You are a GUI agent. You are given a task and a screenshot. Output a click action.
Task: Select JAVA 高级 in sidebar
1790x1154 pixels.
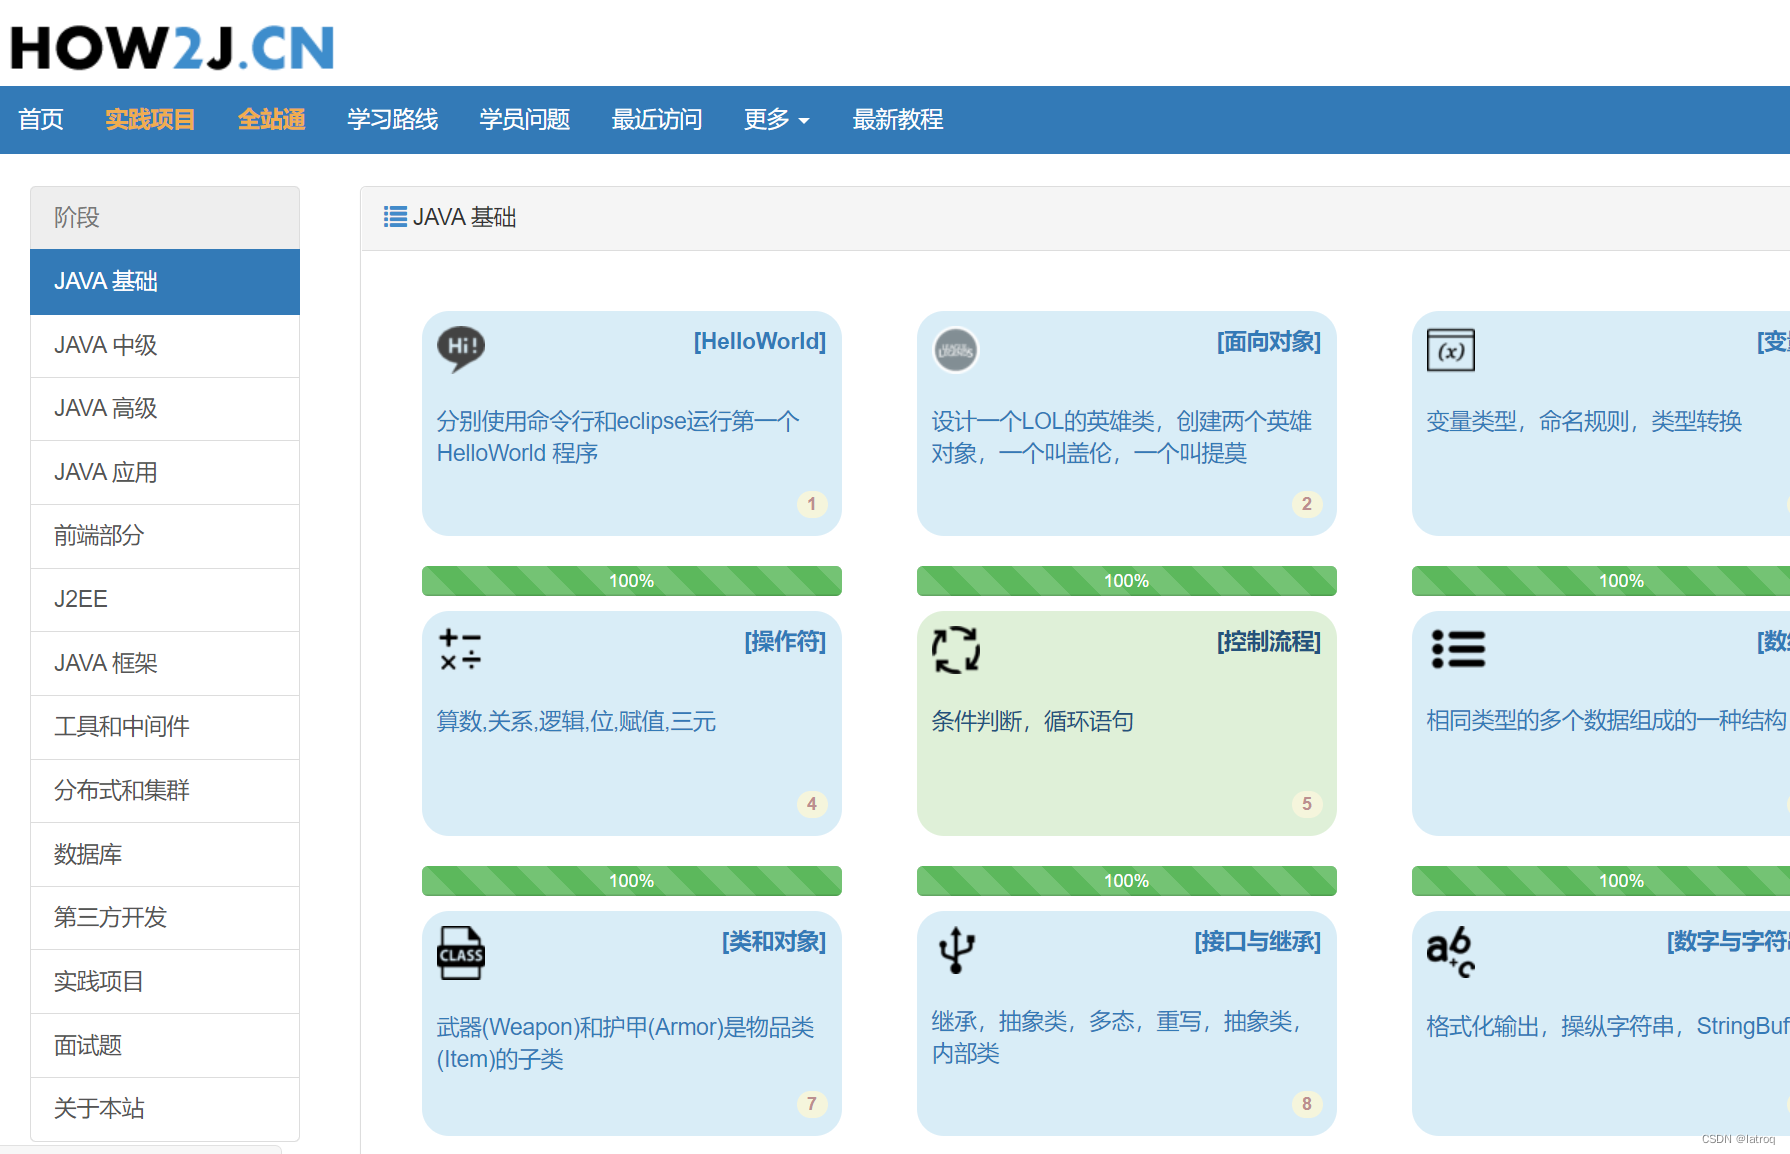tap(165, 409)
